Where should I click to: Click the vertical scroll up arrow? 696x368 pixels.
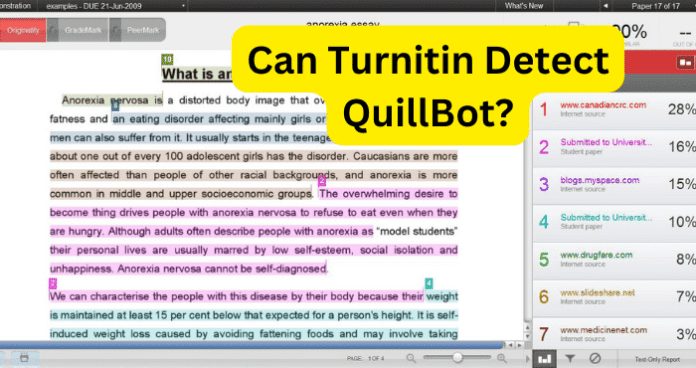tap(527, 328)
